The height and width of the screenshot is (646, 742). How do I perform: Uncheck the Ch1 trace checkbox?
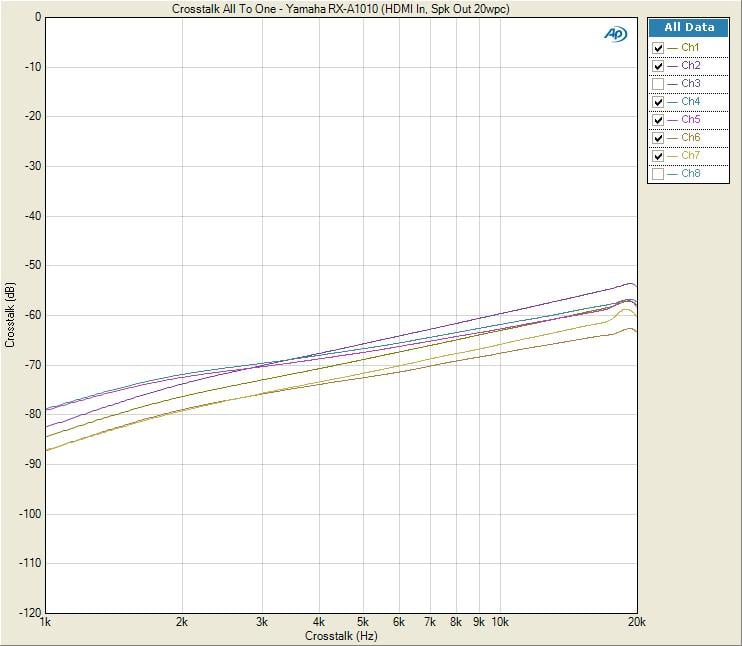(x=658, y=48)
